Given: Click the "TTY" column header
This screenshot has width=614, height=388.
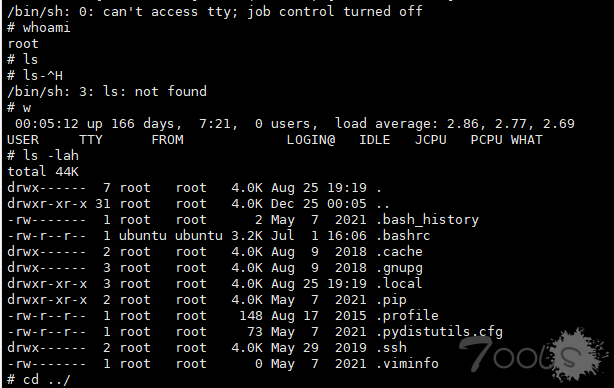Looking at the screenshot, I should tap(91, 140).
